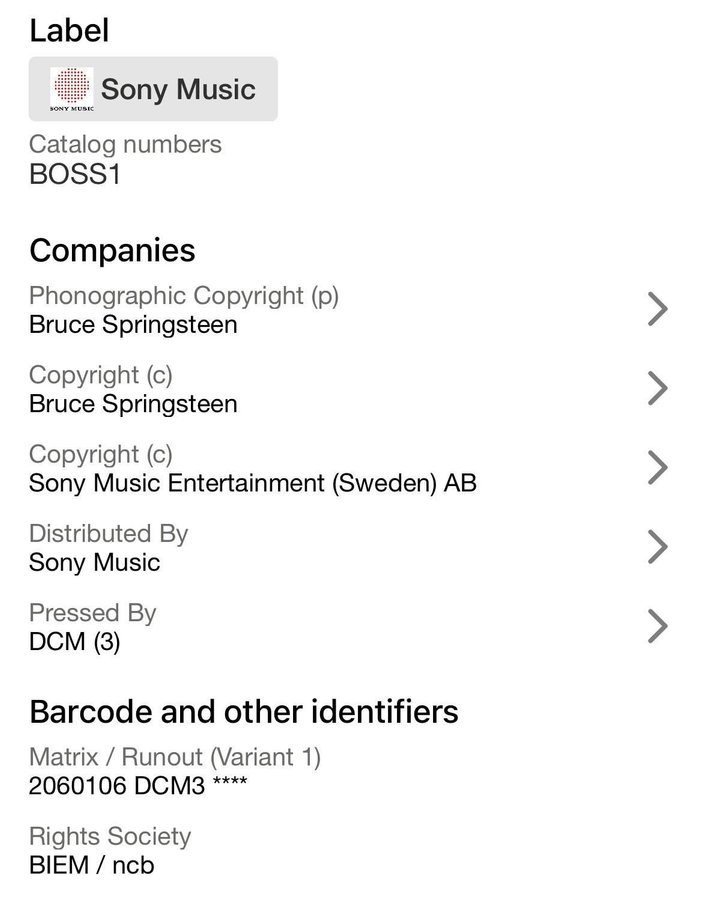This screenshot has width=702, height=900.
Task: Click chevron beside Bruce Springsteen Copyright (c)
Action: click(657, 388)
